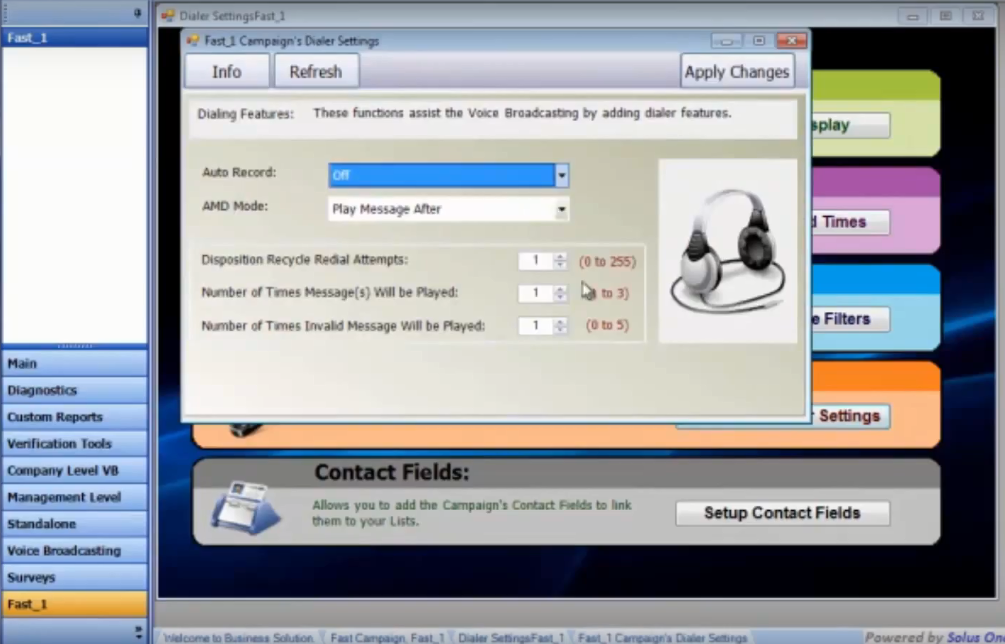1005x644 pixels.
Task: Switch to Fast_1 Campaign's Dialer Settings tab
Action: click(662, 638)
